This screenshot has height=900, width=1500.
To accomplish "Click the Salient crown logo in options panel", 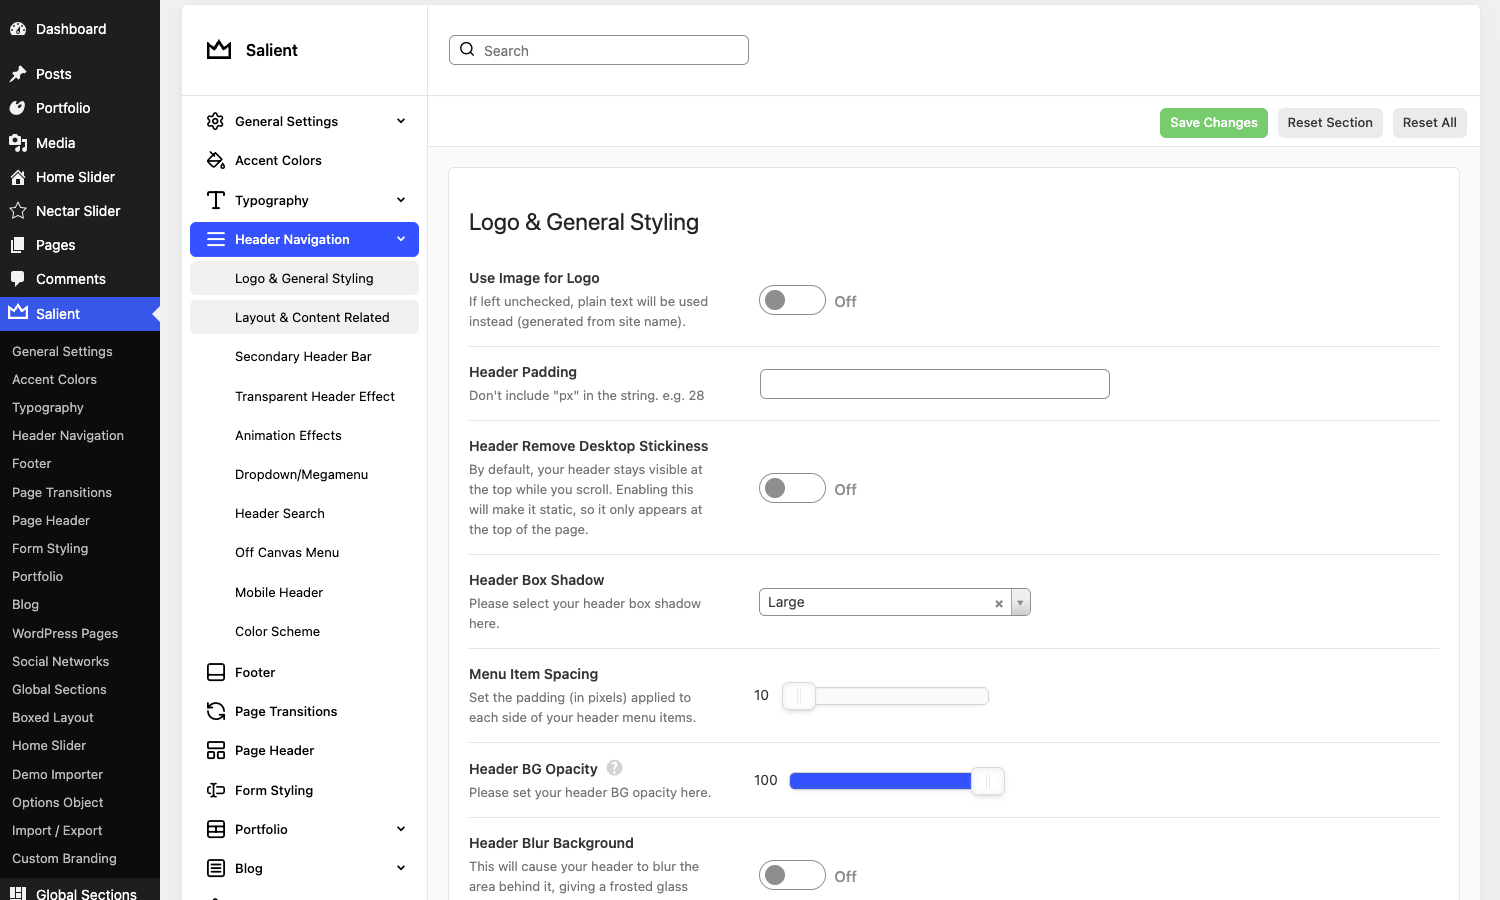I will [x=219, y=50].
